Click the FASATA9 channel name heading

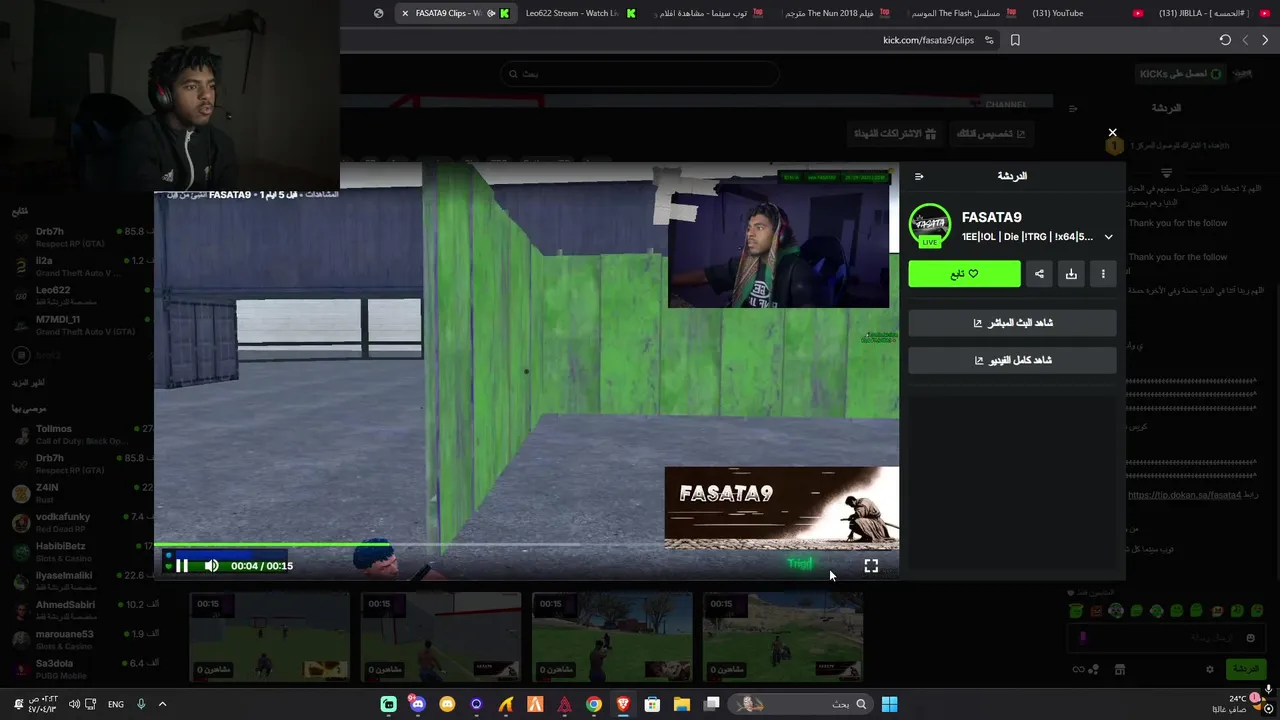click(992, 217)
